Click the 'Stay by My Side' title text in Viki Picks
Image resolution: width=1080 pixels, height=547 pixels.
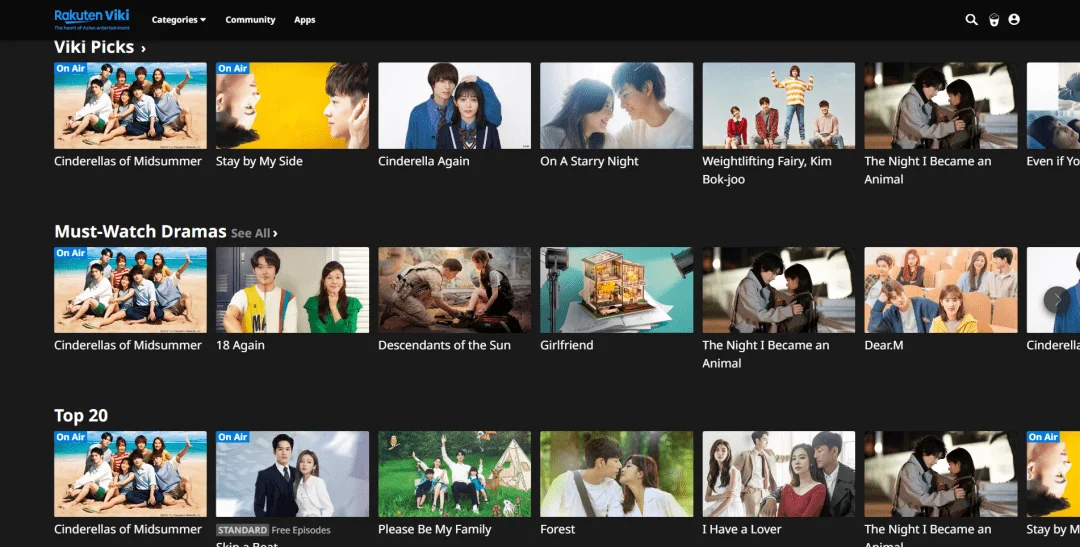click(259, 161)
